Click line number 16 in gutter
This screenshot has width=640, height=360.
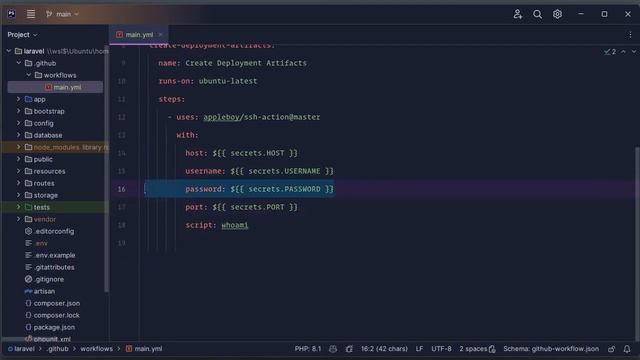pos(122,189)
